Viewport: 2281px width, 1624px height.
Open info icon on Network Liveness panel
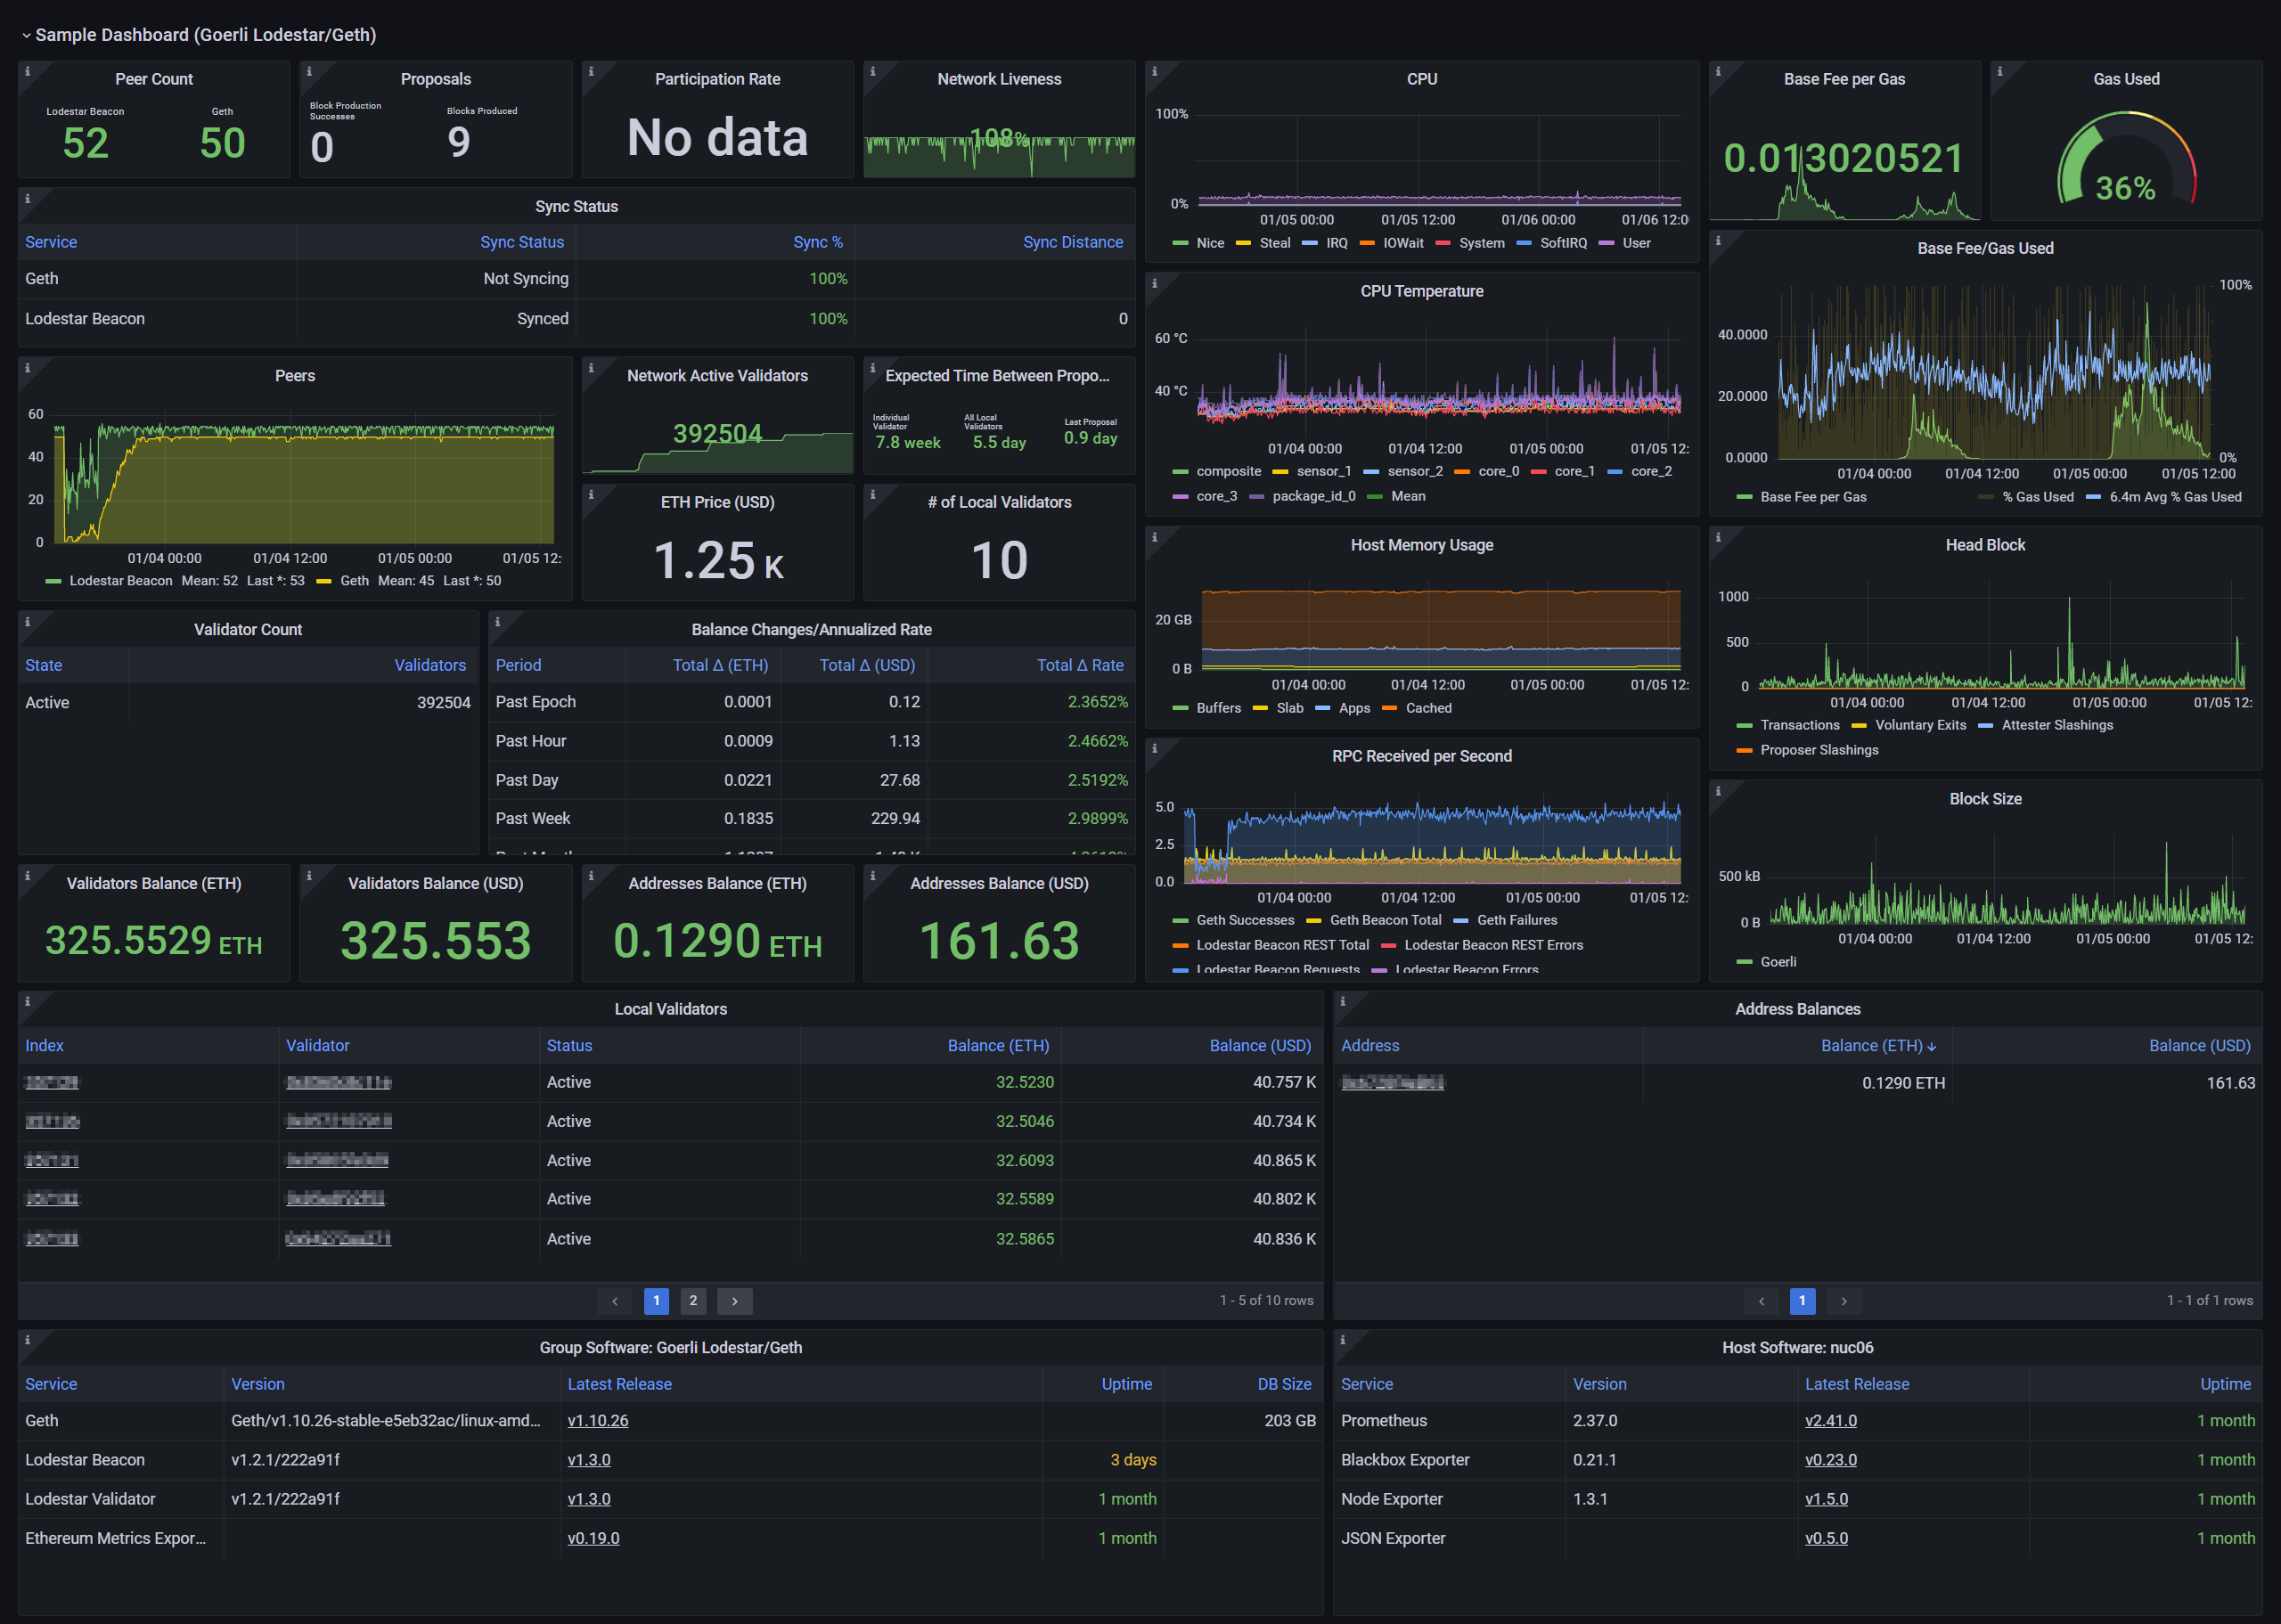point(873,72)
